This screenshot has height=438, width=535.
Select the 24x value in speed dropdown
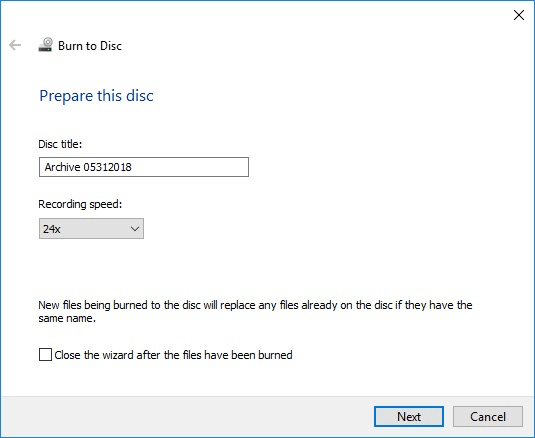52,229
